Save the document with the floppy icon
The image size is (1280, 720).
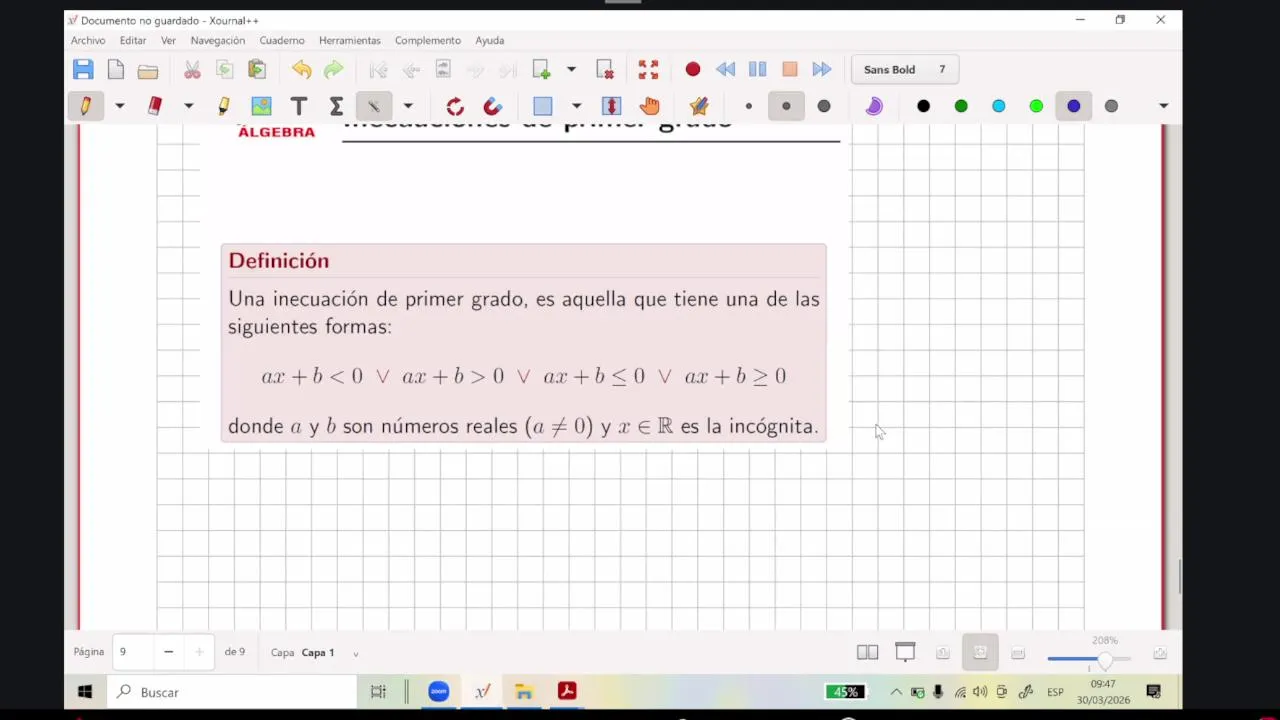(x=83, y=69)
